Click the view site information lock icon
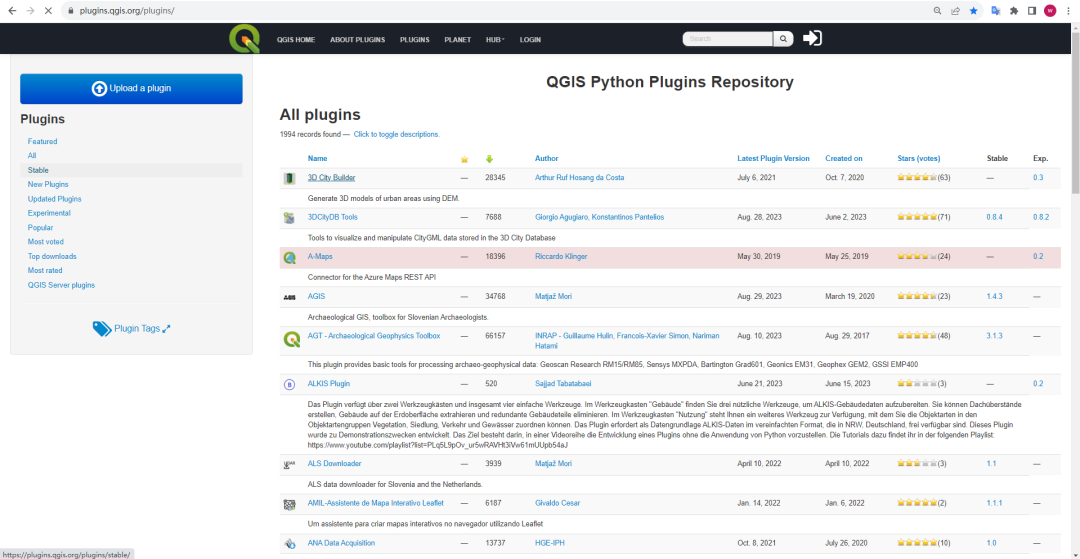Viewport: 1080px width, 559px height. 70,11
